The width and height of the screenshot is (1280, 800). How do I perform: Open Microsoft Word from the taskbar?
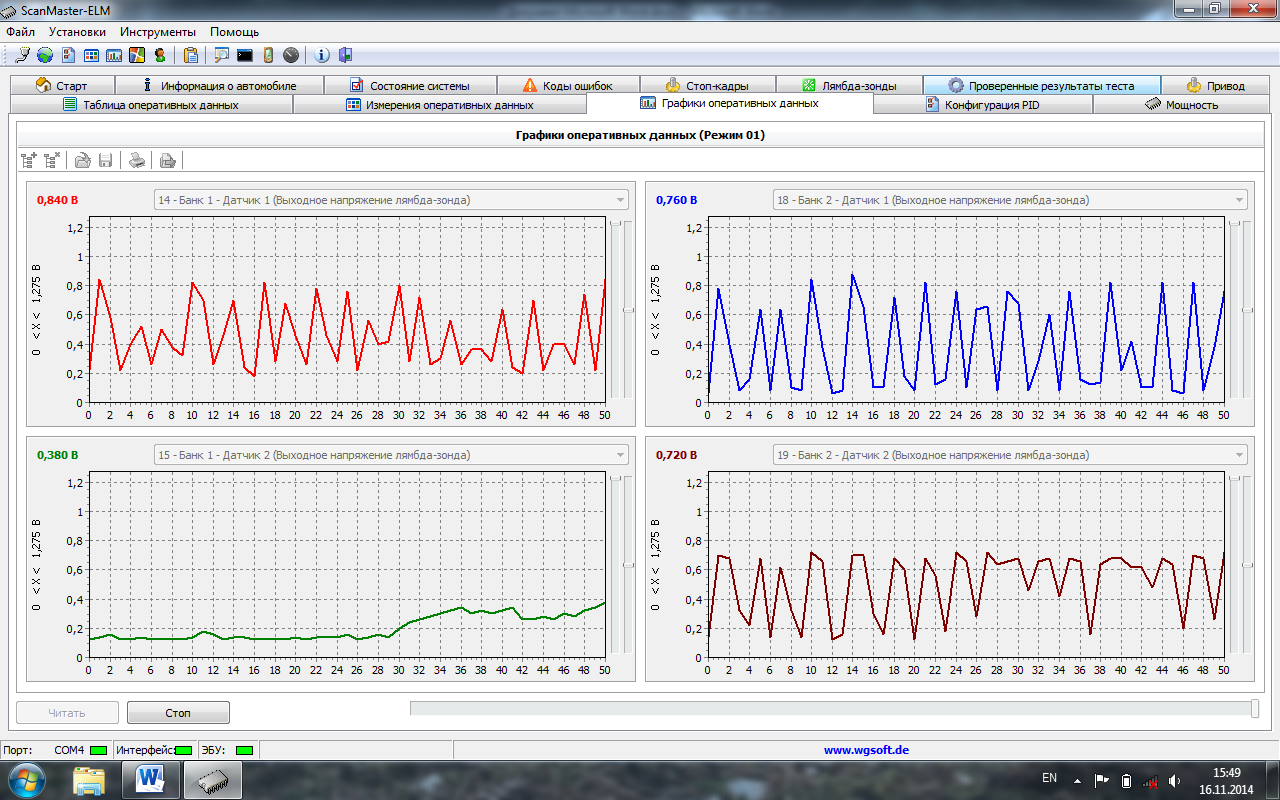pos(150,778)
